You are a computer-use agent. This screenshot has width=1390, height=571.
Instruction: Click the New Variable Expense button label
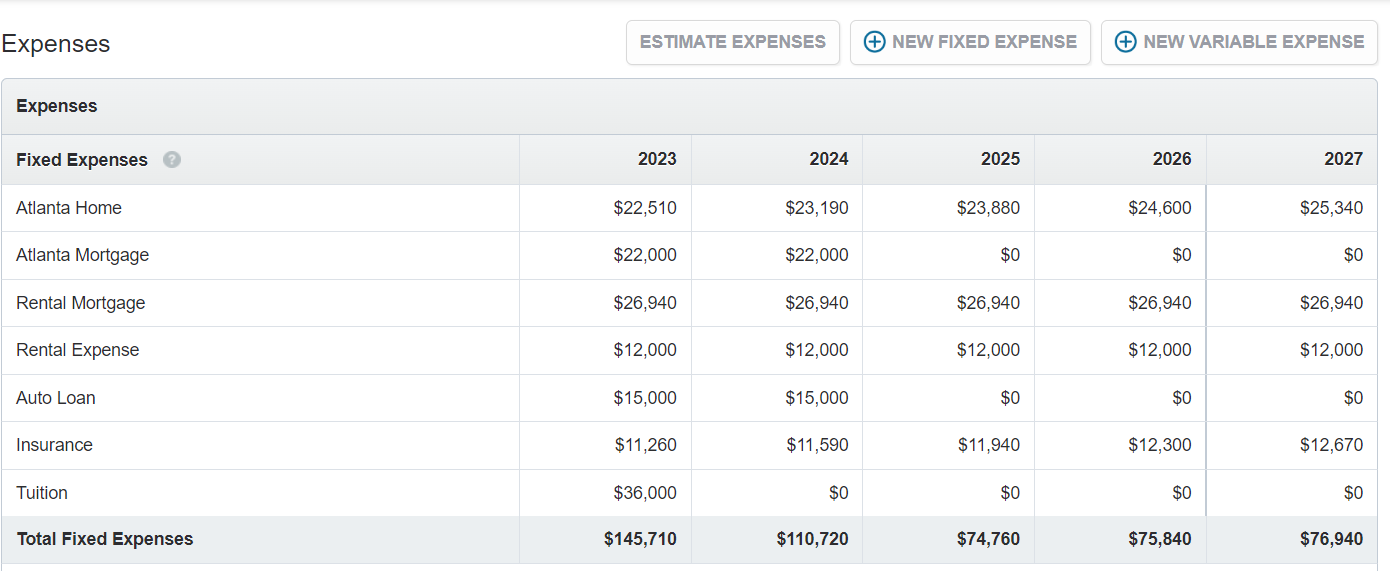click(1253, 42)
